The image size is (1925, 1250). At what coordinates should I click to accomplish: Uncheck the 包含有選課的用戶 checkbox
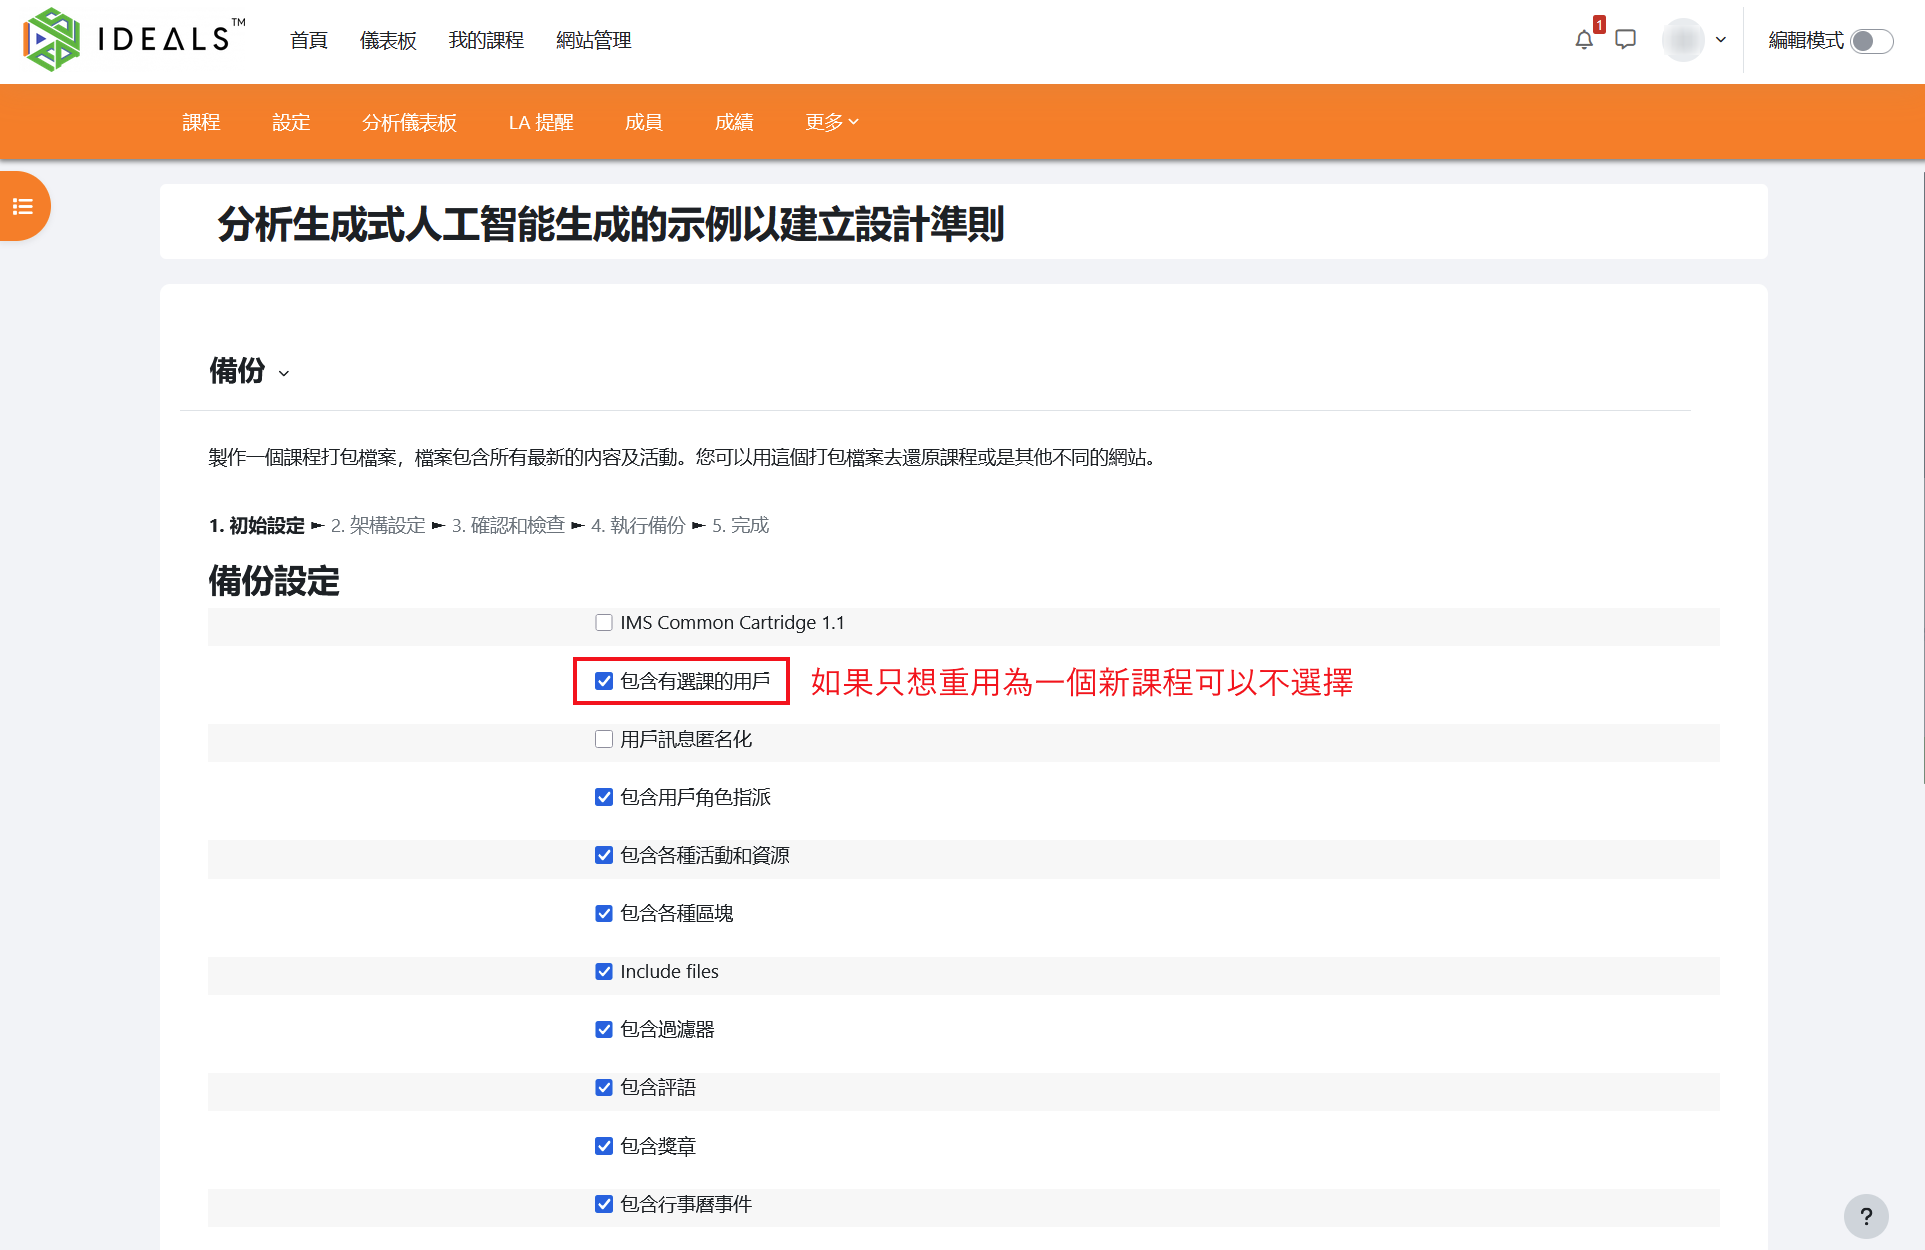604,681
